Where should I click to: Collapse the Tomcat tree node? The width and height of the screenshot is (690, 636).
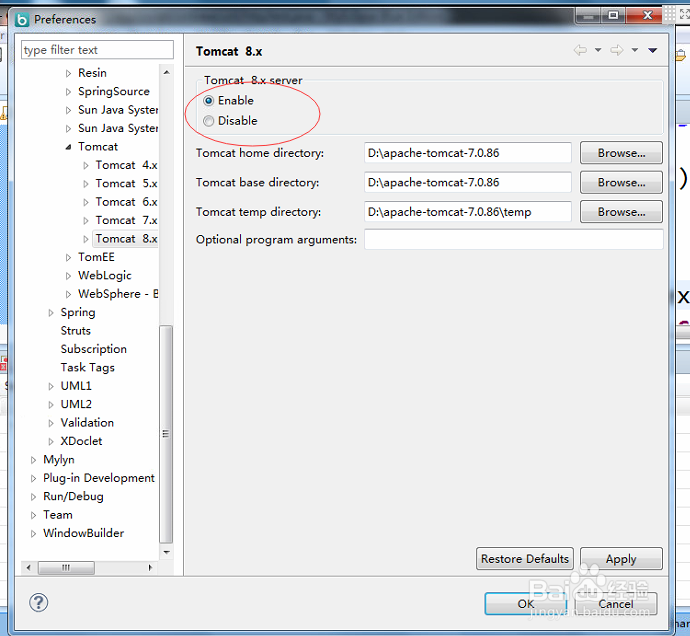(x=68, y=147)
